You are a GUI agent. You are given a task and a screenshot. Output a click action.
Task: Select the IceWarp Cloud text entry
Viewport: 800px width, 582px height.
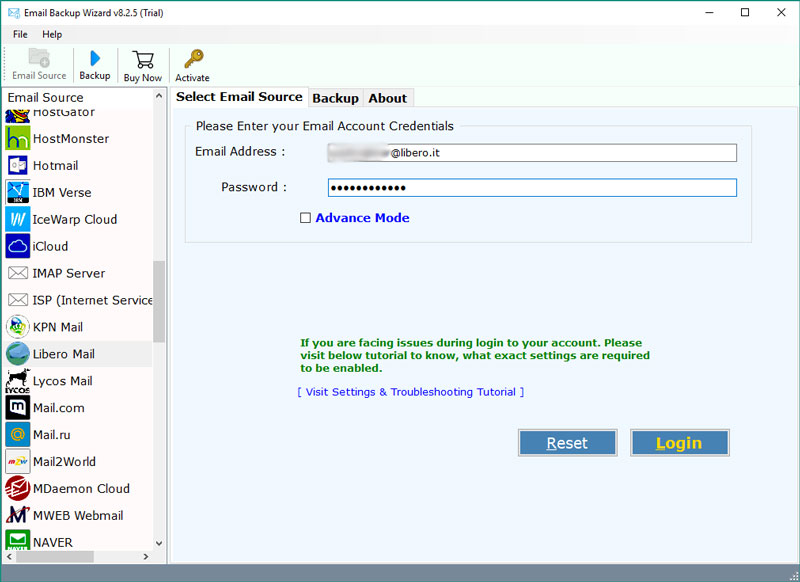click(75, 219)
